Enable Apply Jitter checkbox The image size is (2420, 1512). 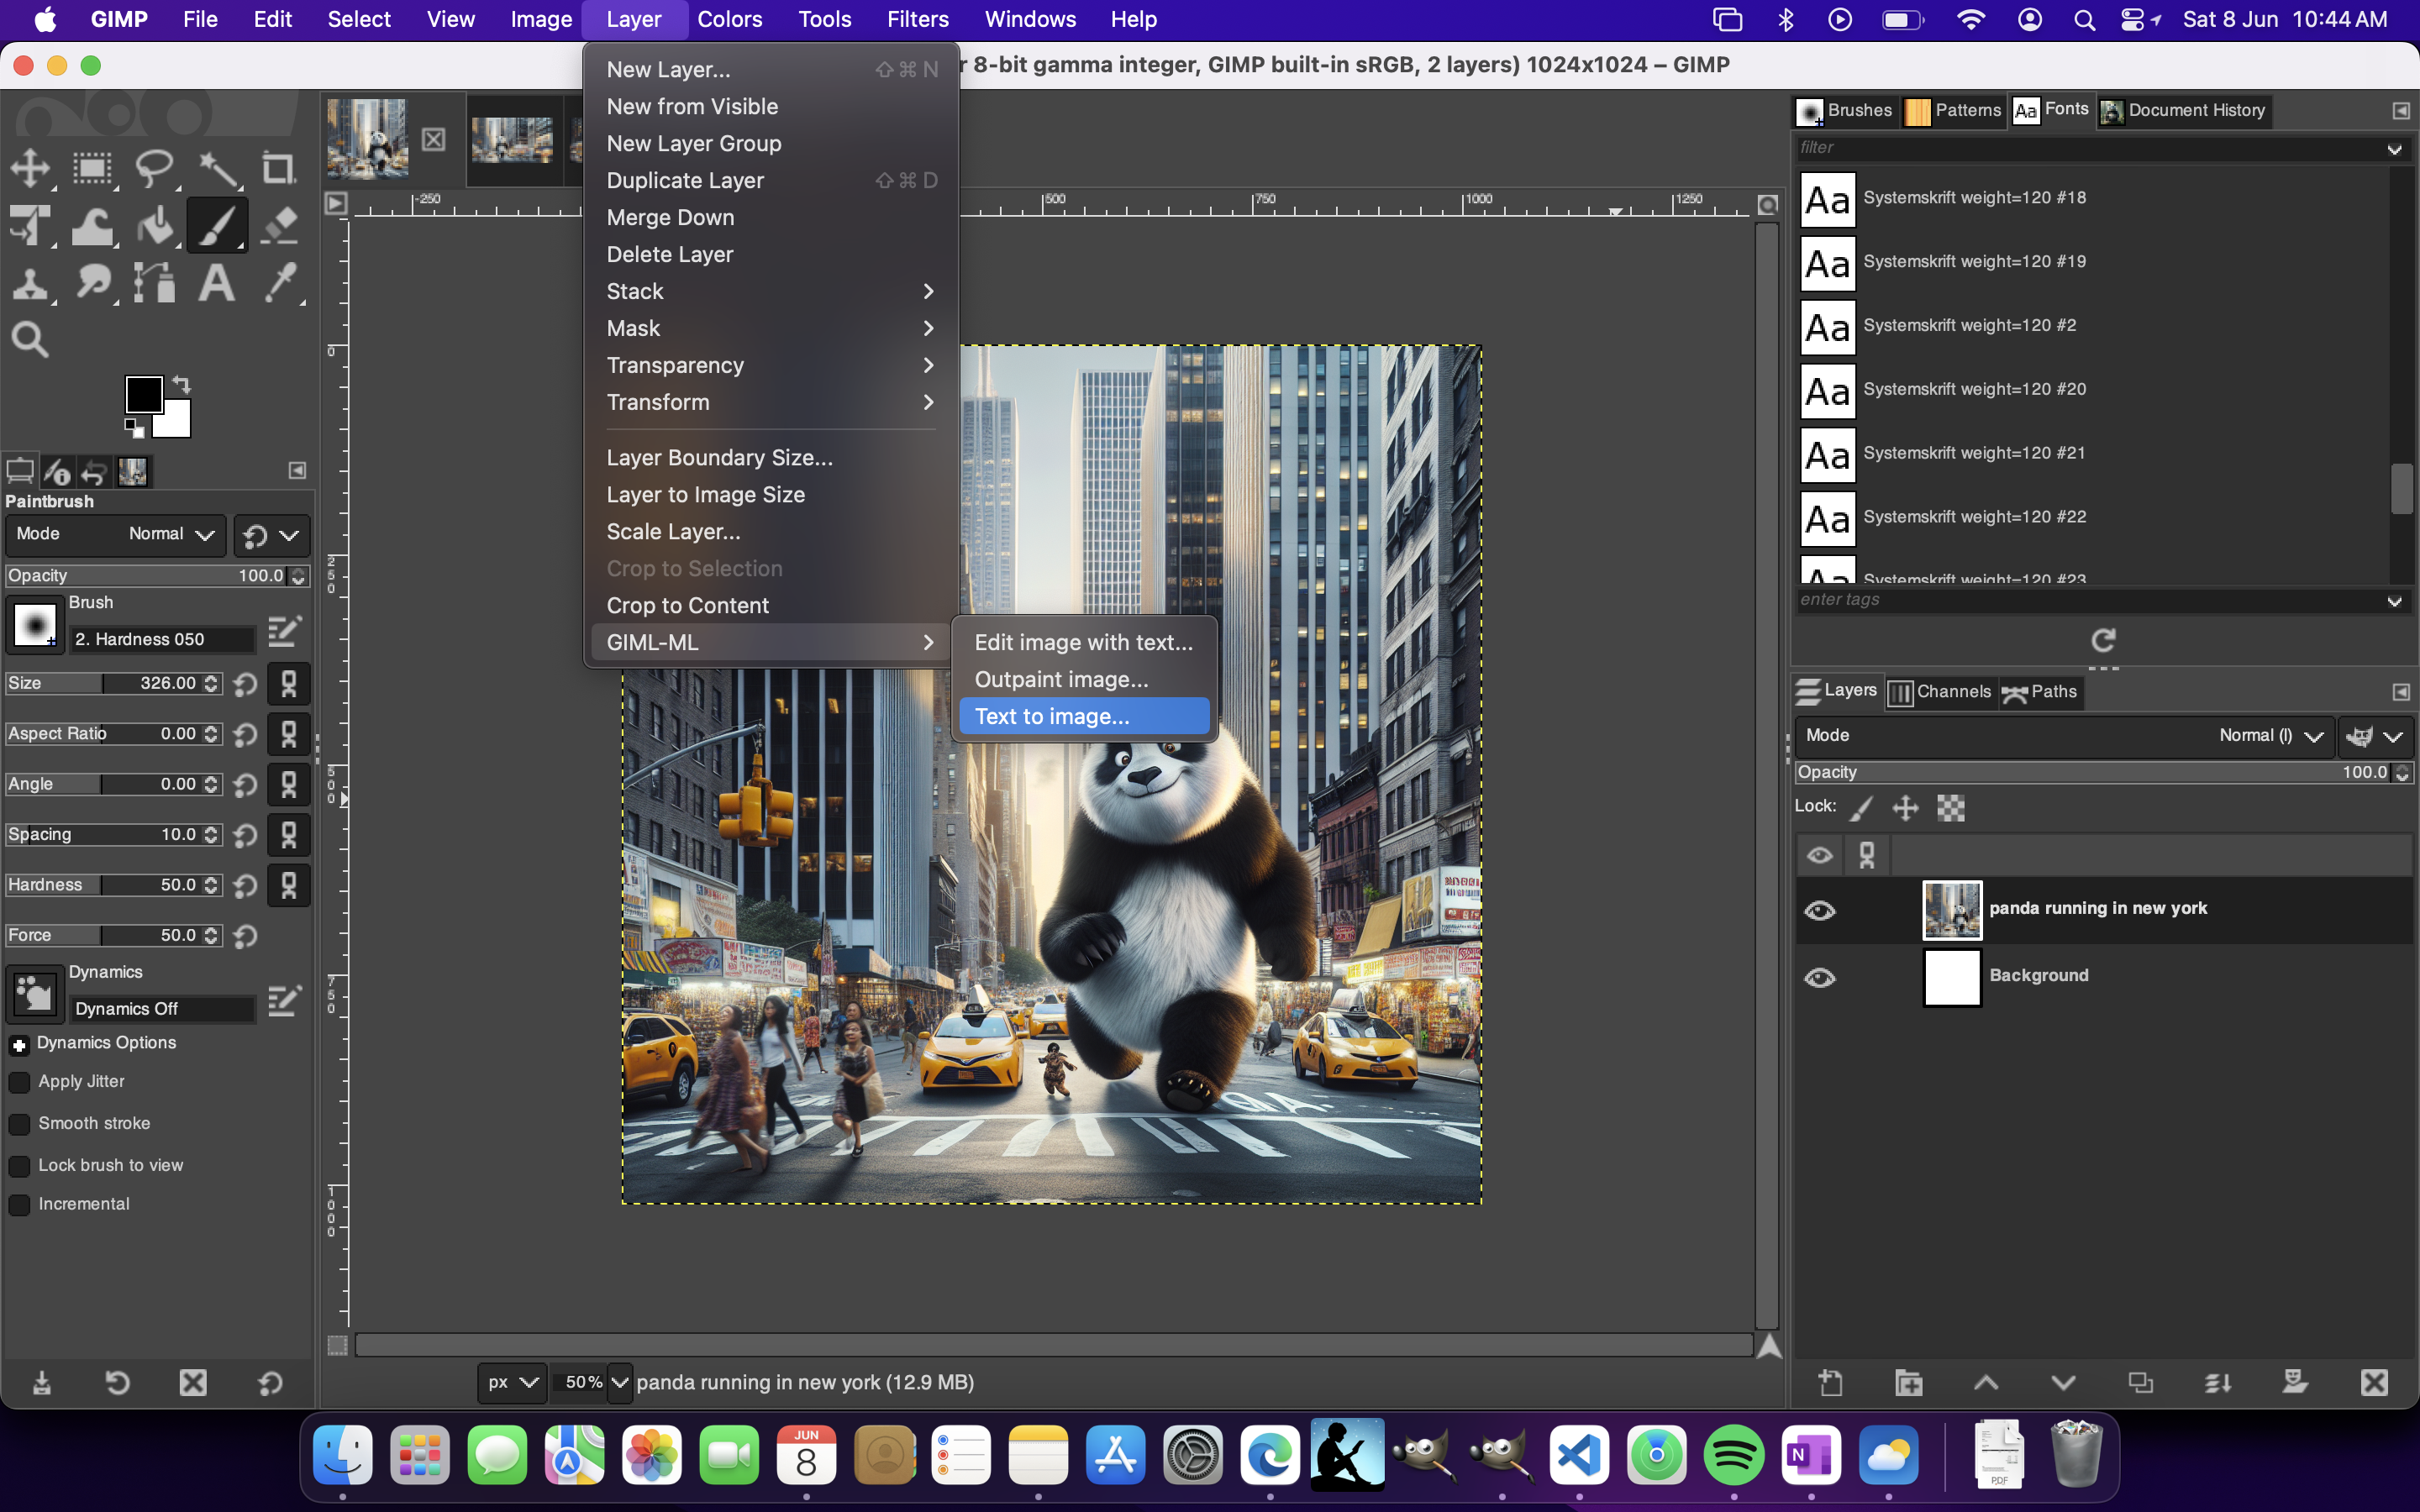[19, 1082]
